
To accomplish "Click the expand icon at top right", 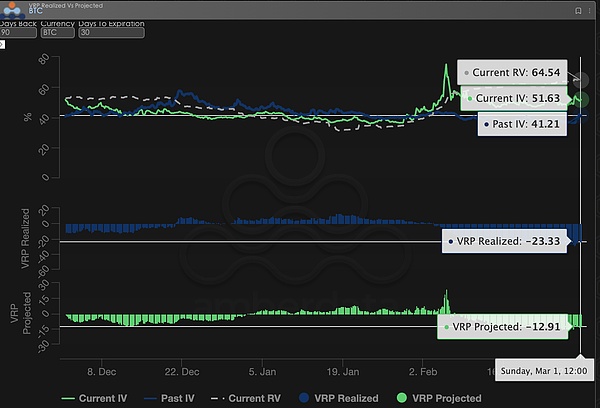I will pos(589,10).
